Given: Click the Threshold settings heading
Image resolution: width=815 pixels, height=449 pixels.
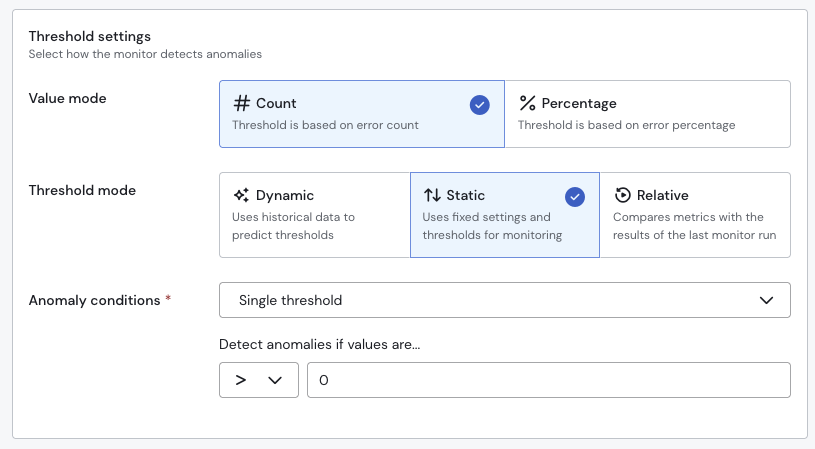Looking at the screenshot, I should [x=90, y=37].
